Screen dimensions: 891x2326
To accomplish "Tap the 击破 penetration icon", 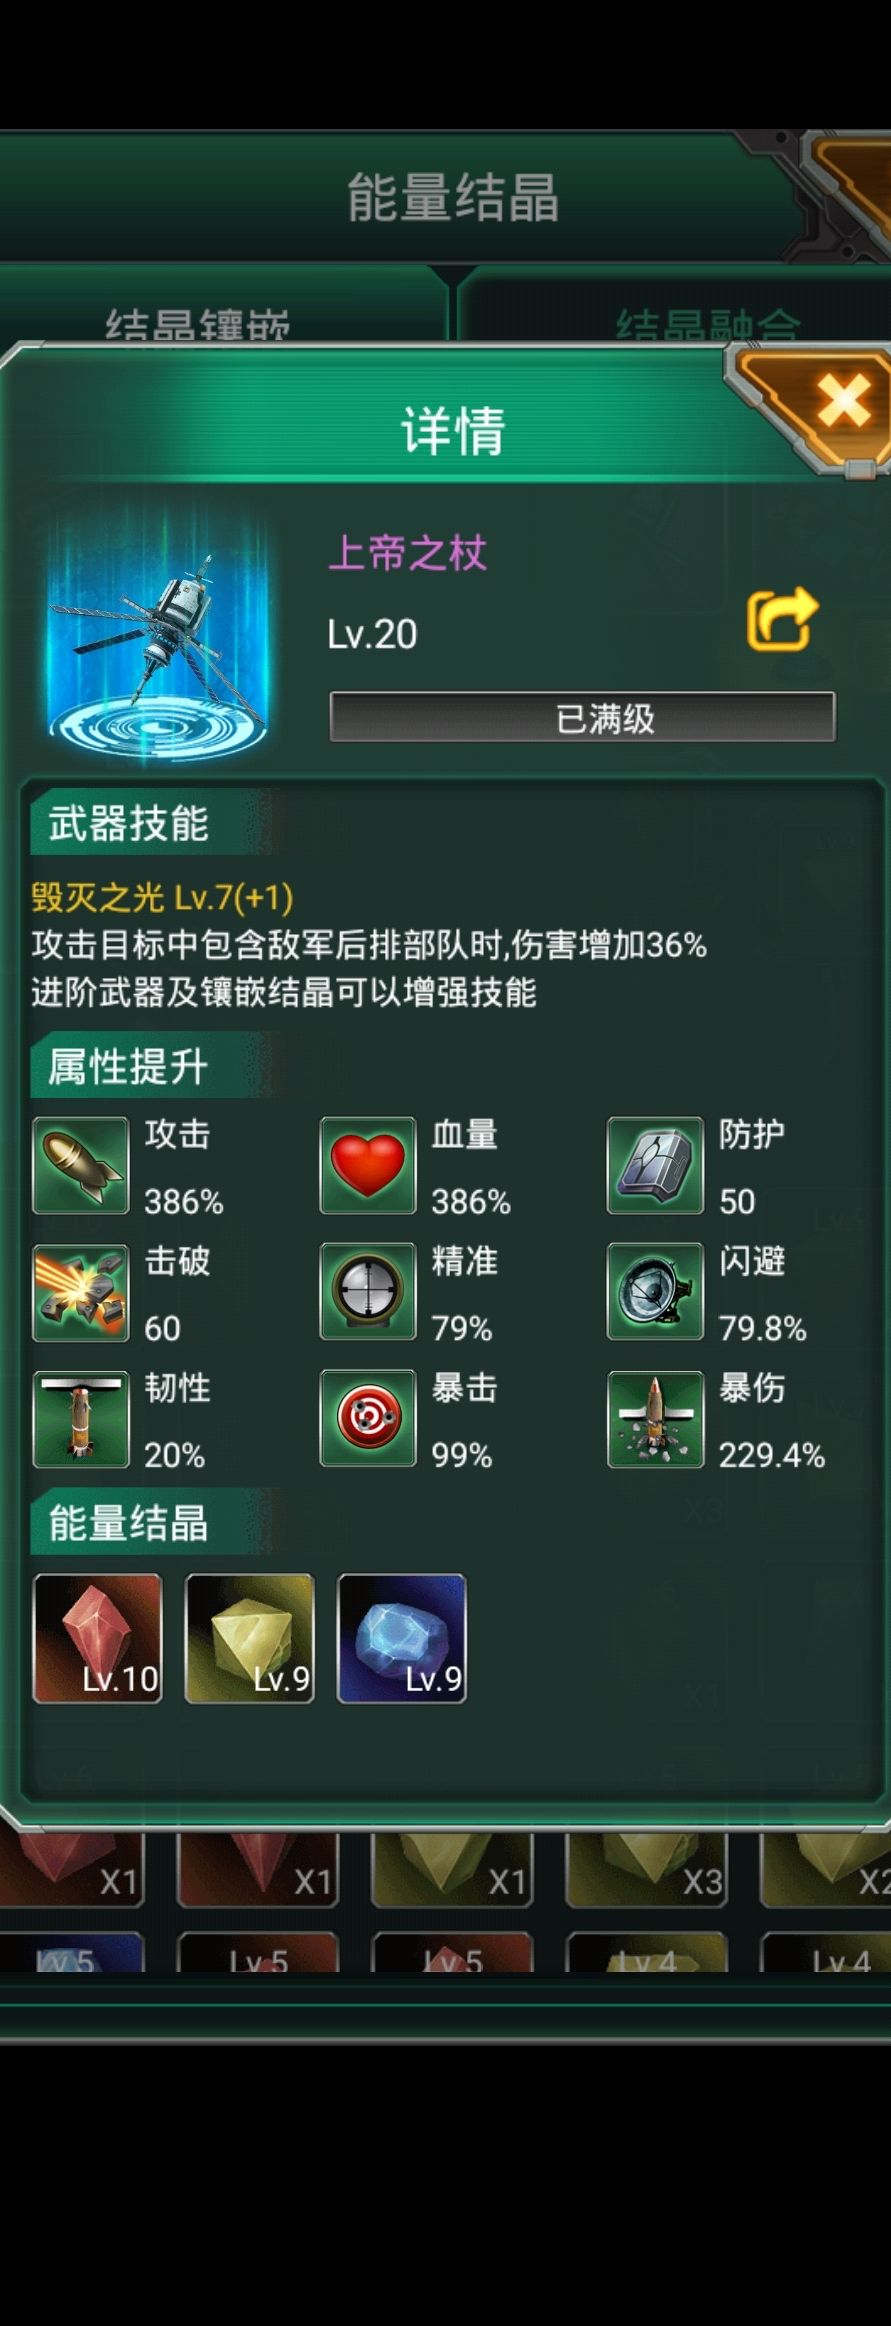I will (x=81, y=1292).
